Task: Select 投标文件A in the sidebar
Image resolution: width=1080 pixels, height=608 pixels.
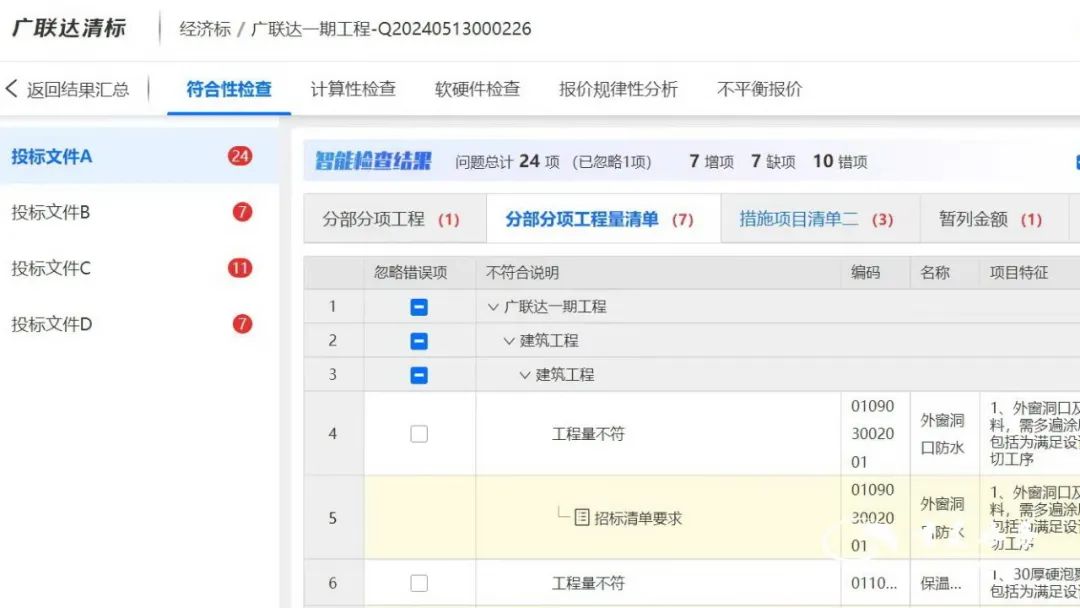Action: point(139,156)
